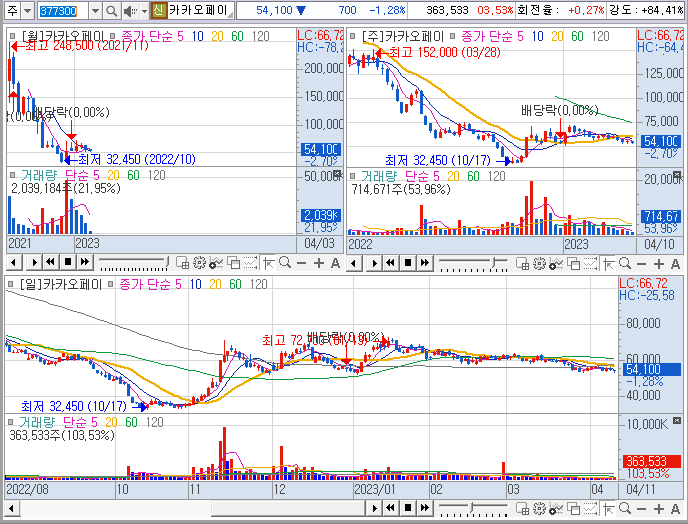Zoom in the weekly chart with plus
Screen dimensions: 688x524
(x=659, y=264)
